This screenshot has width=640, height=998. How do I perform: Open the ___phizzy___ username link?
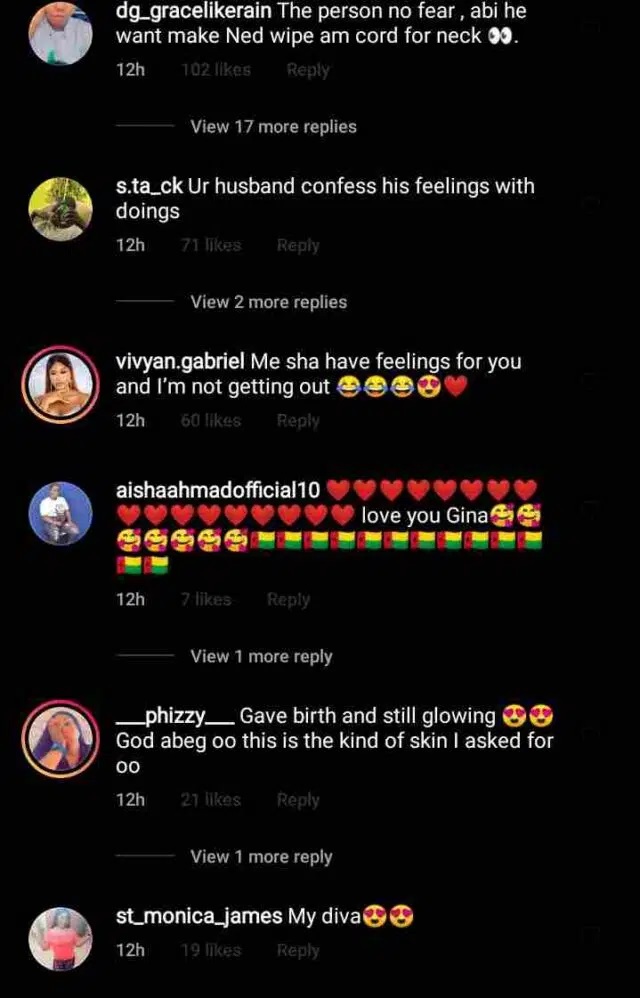[x=175, y=716]
